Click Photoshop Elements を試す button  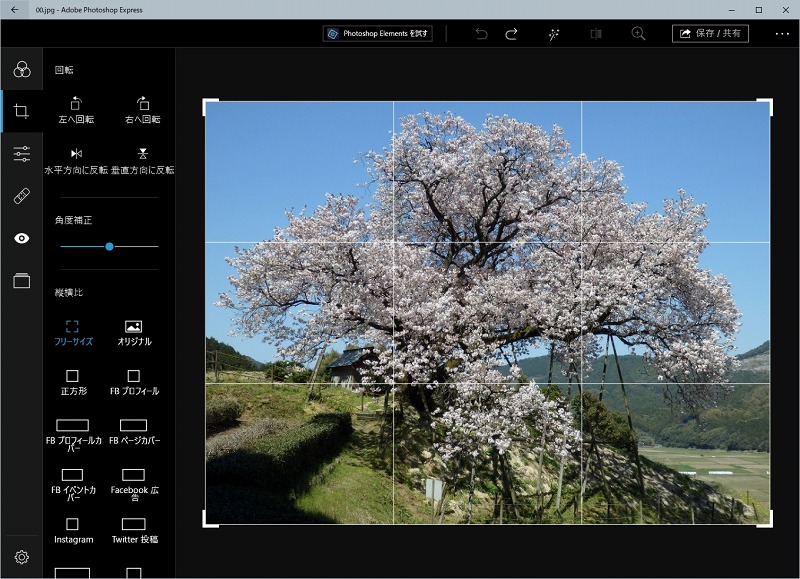(x=378, y=33)
